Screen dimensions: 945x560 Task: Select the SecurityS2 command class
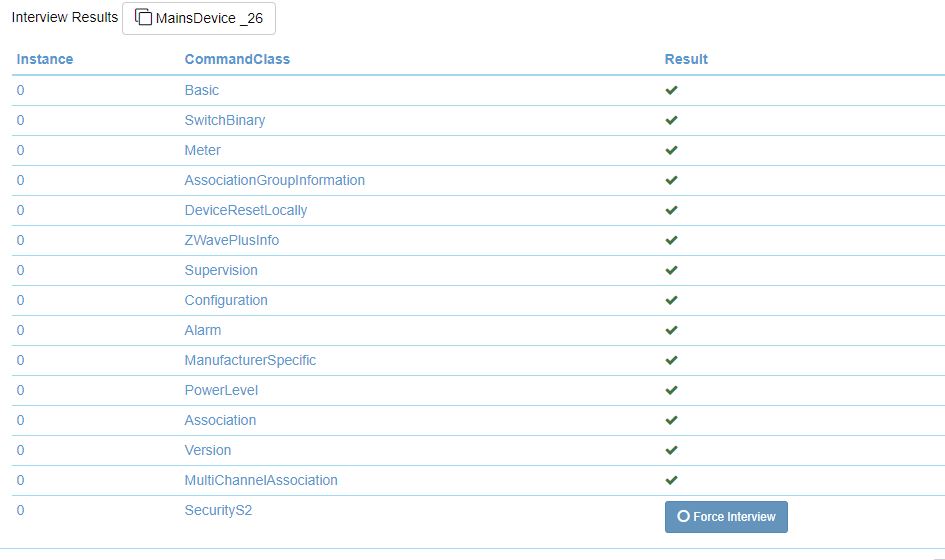[219, 510]
